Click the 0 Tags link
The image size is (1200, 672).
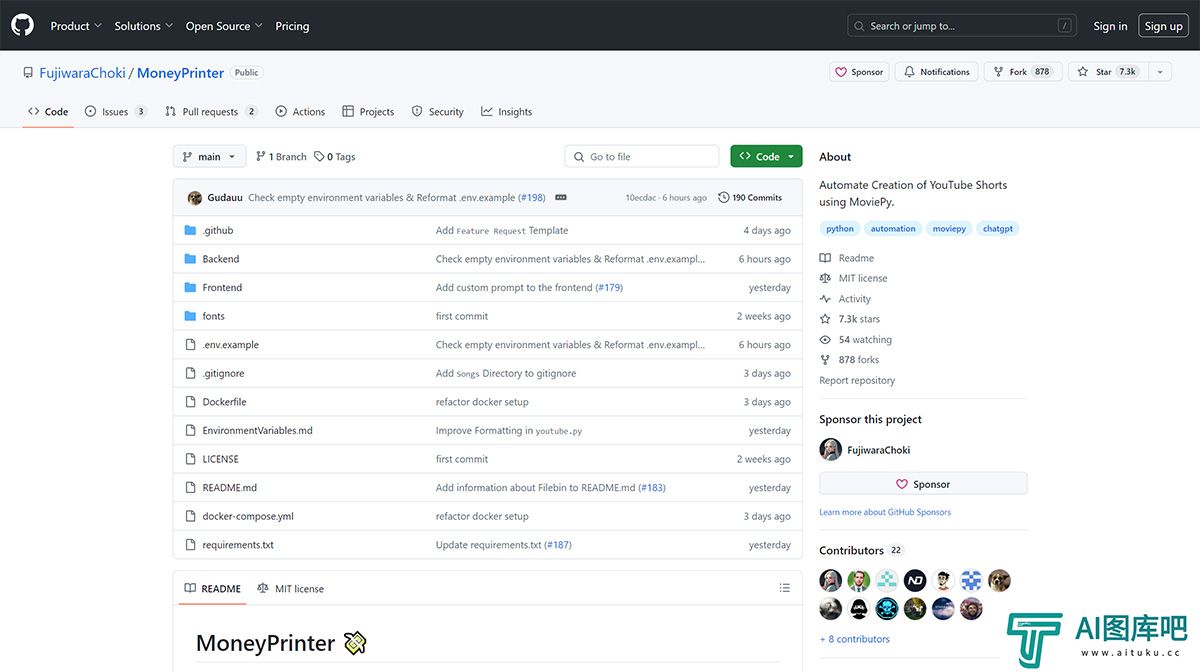click(x=335, y=157)
